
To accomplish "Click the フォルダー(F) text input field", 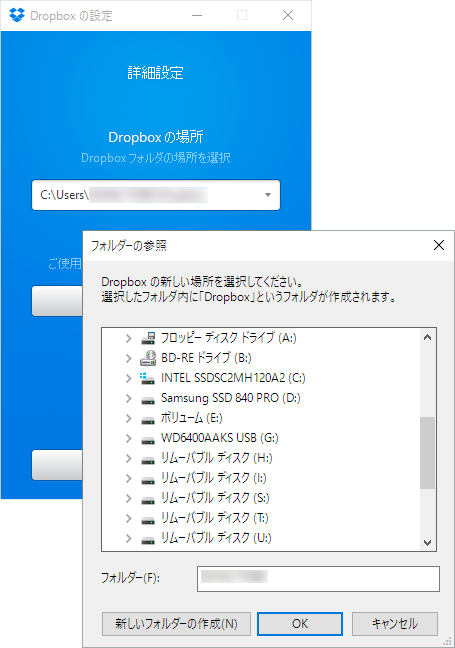I will 318,579.
